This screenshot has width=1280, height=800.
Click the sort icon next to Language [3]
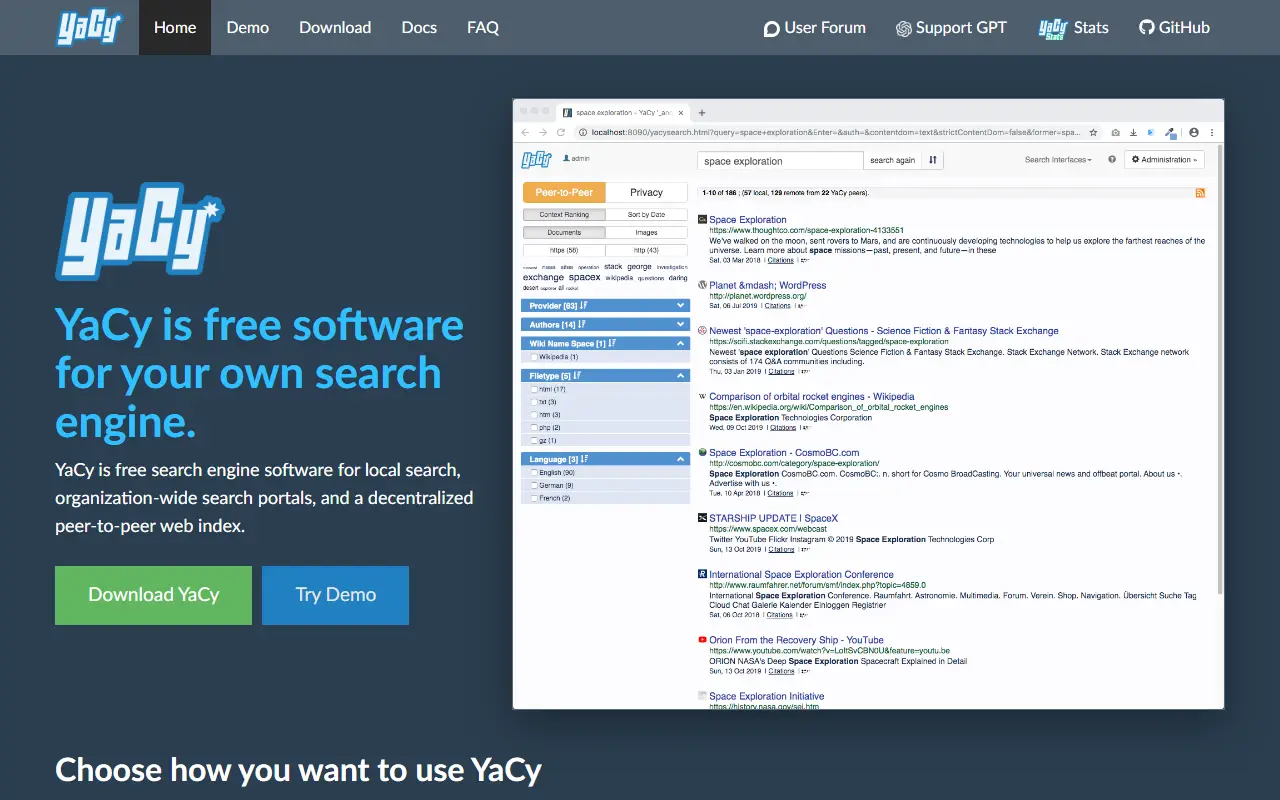tap(584, 459)
